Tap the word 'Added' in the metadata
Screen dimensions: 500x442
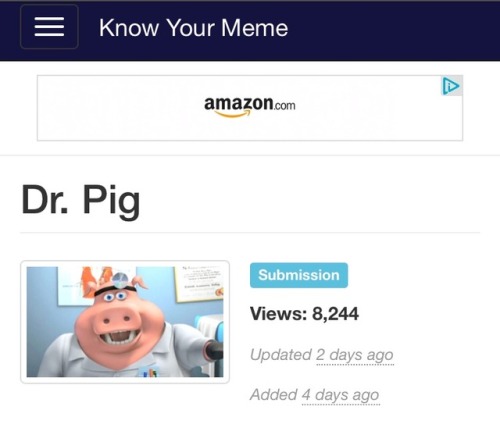coord(273,395)
